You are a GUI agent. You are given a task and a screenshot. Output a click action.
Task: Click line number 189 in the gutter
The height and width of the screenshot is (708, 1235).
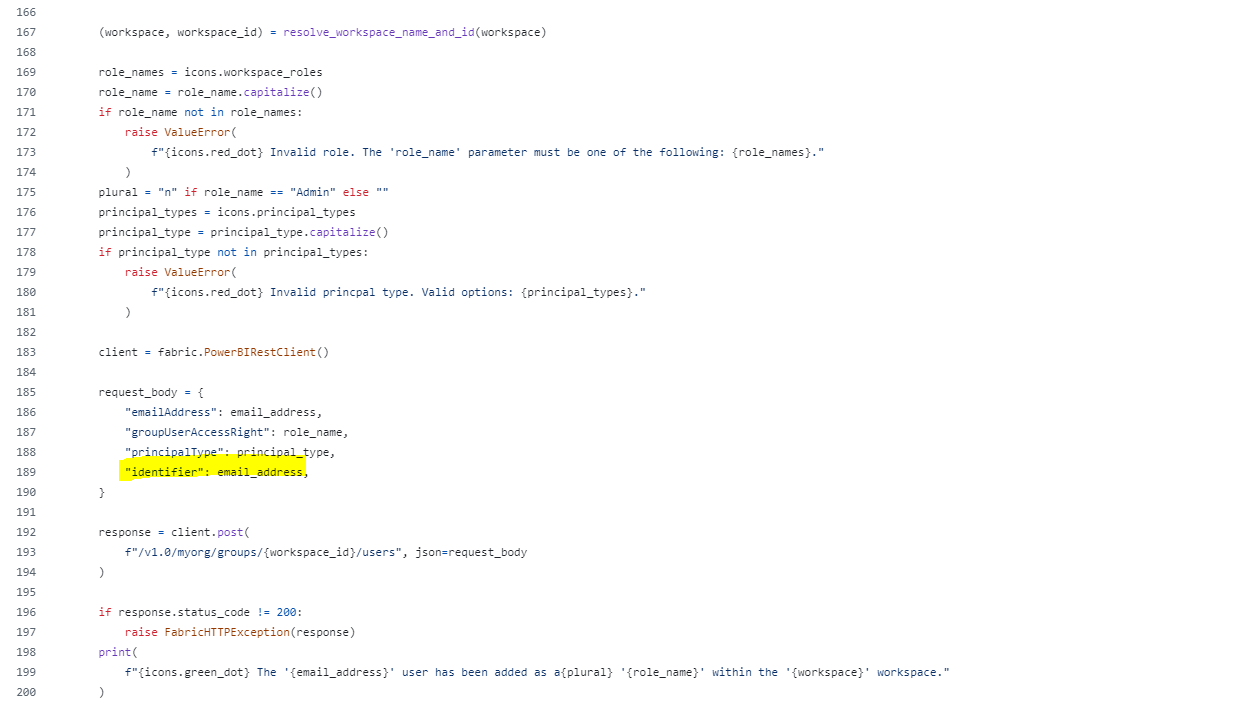point(26,472)
